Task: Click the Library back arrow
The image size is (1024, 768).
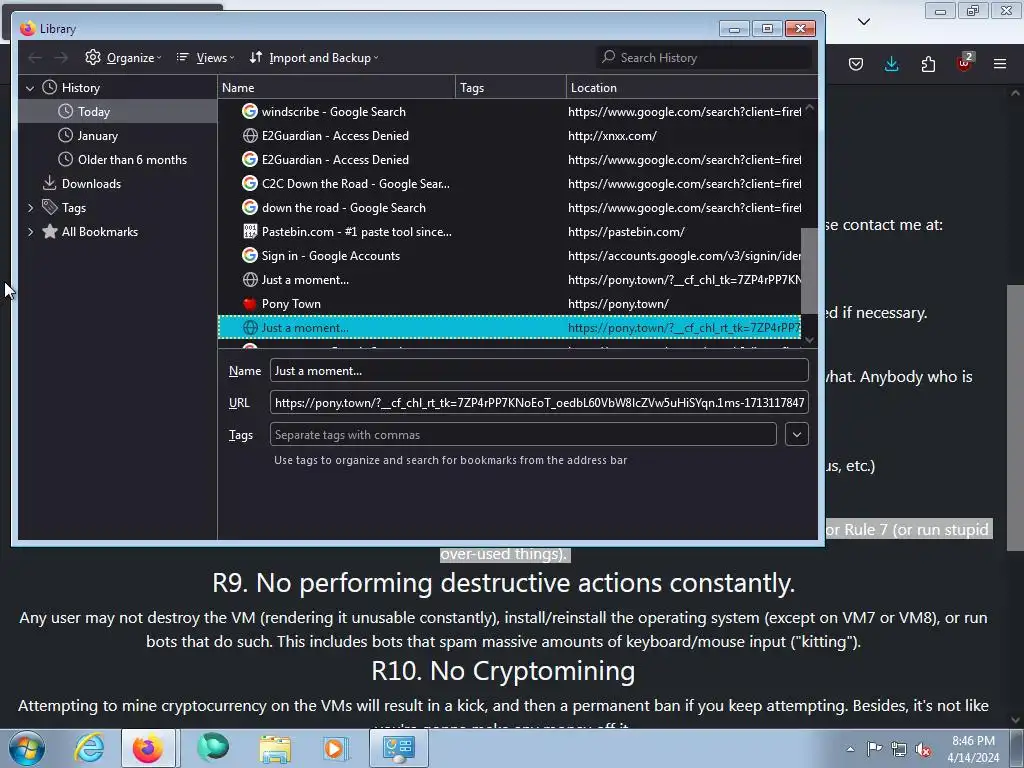Action: [x=35, y=57]
